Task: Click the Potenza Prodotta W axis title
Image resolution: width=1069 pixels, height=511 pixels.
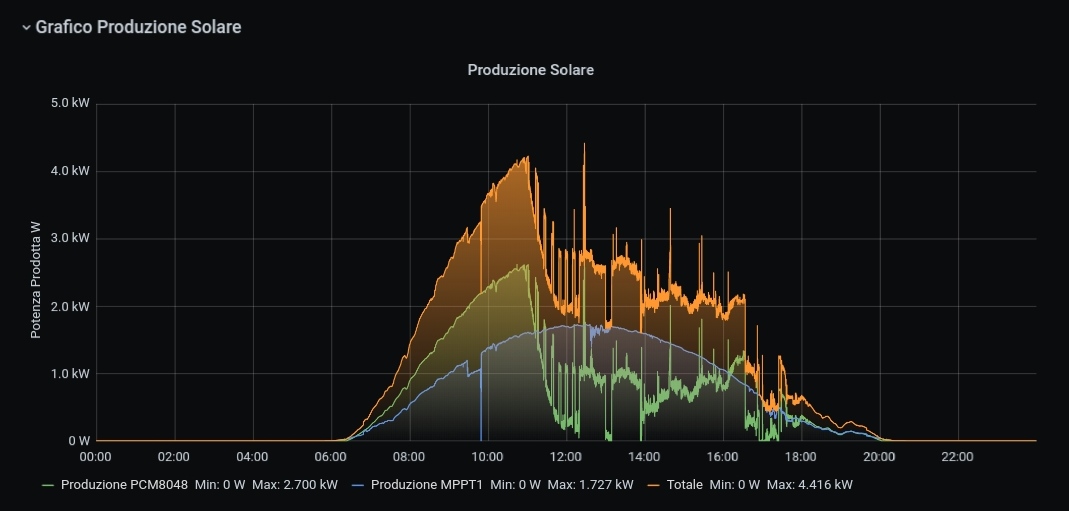Action: [x=35, y=280]
